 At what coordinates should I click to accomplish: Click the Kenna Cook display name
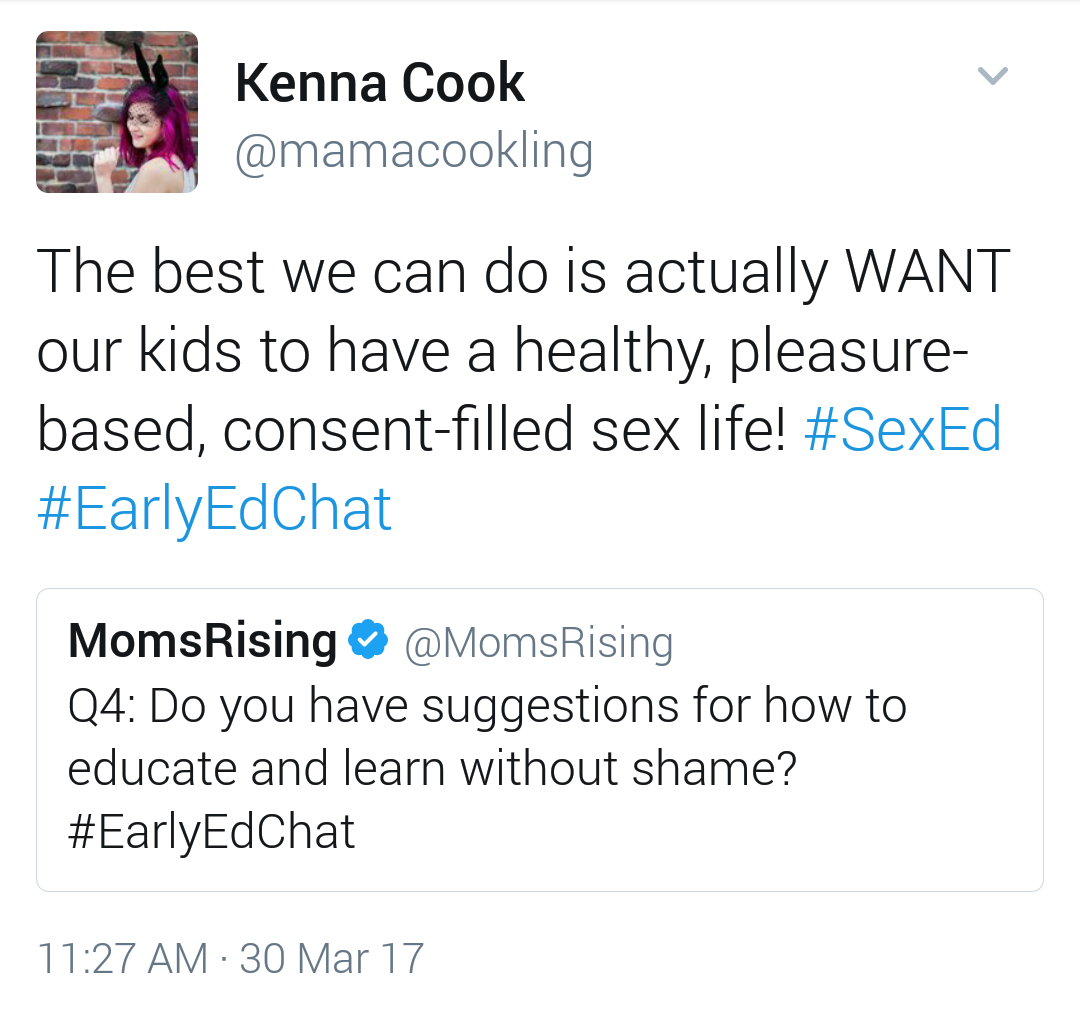379,82
